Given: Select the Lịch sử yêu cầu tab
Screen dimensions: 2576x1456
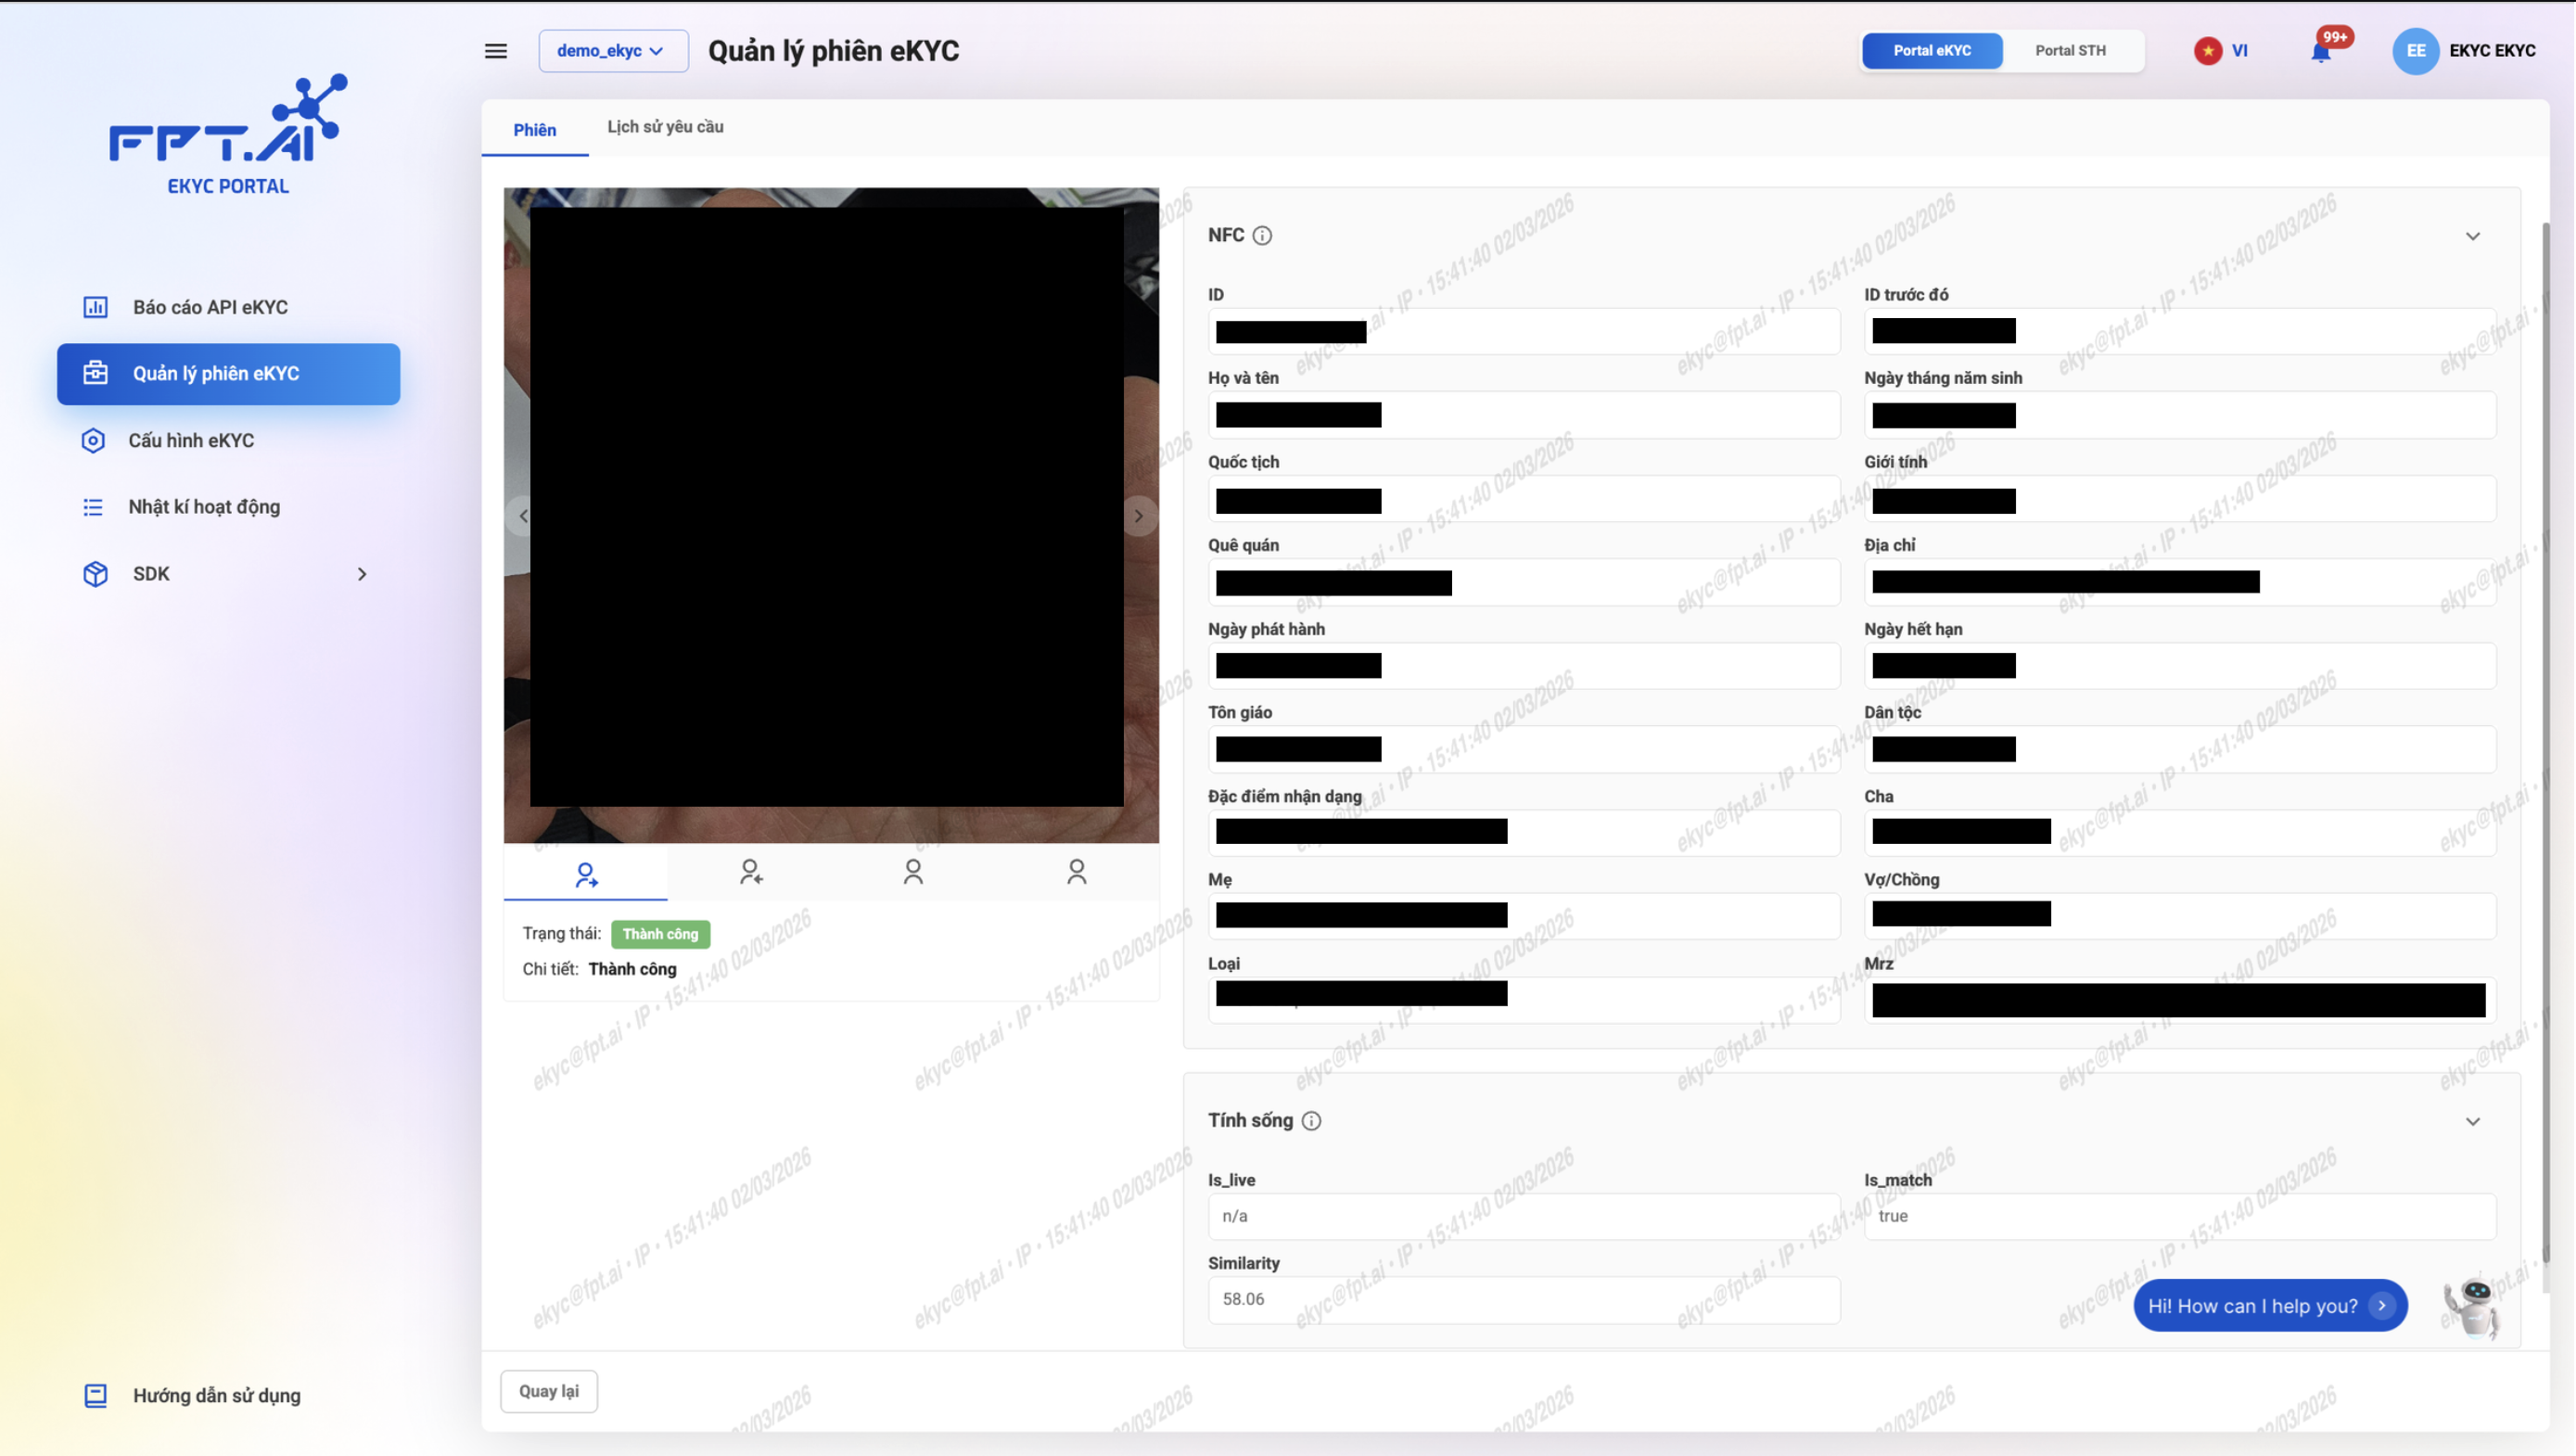Looking at the screenshot, I should 665,127.
